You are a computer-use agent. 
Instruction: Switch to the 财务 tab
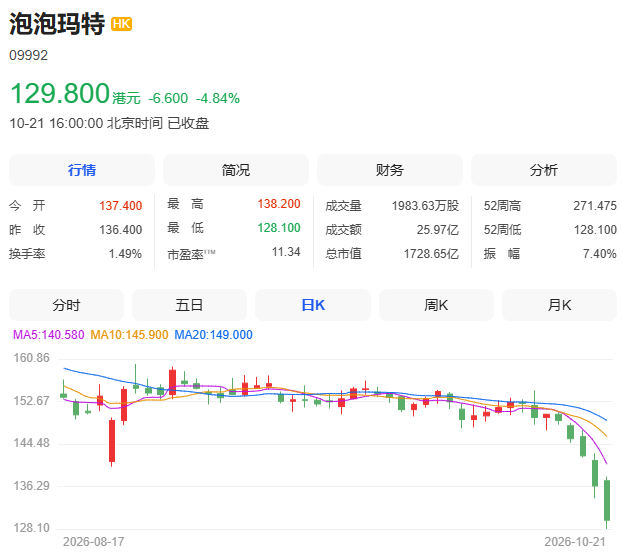point(390,170)
